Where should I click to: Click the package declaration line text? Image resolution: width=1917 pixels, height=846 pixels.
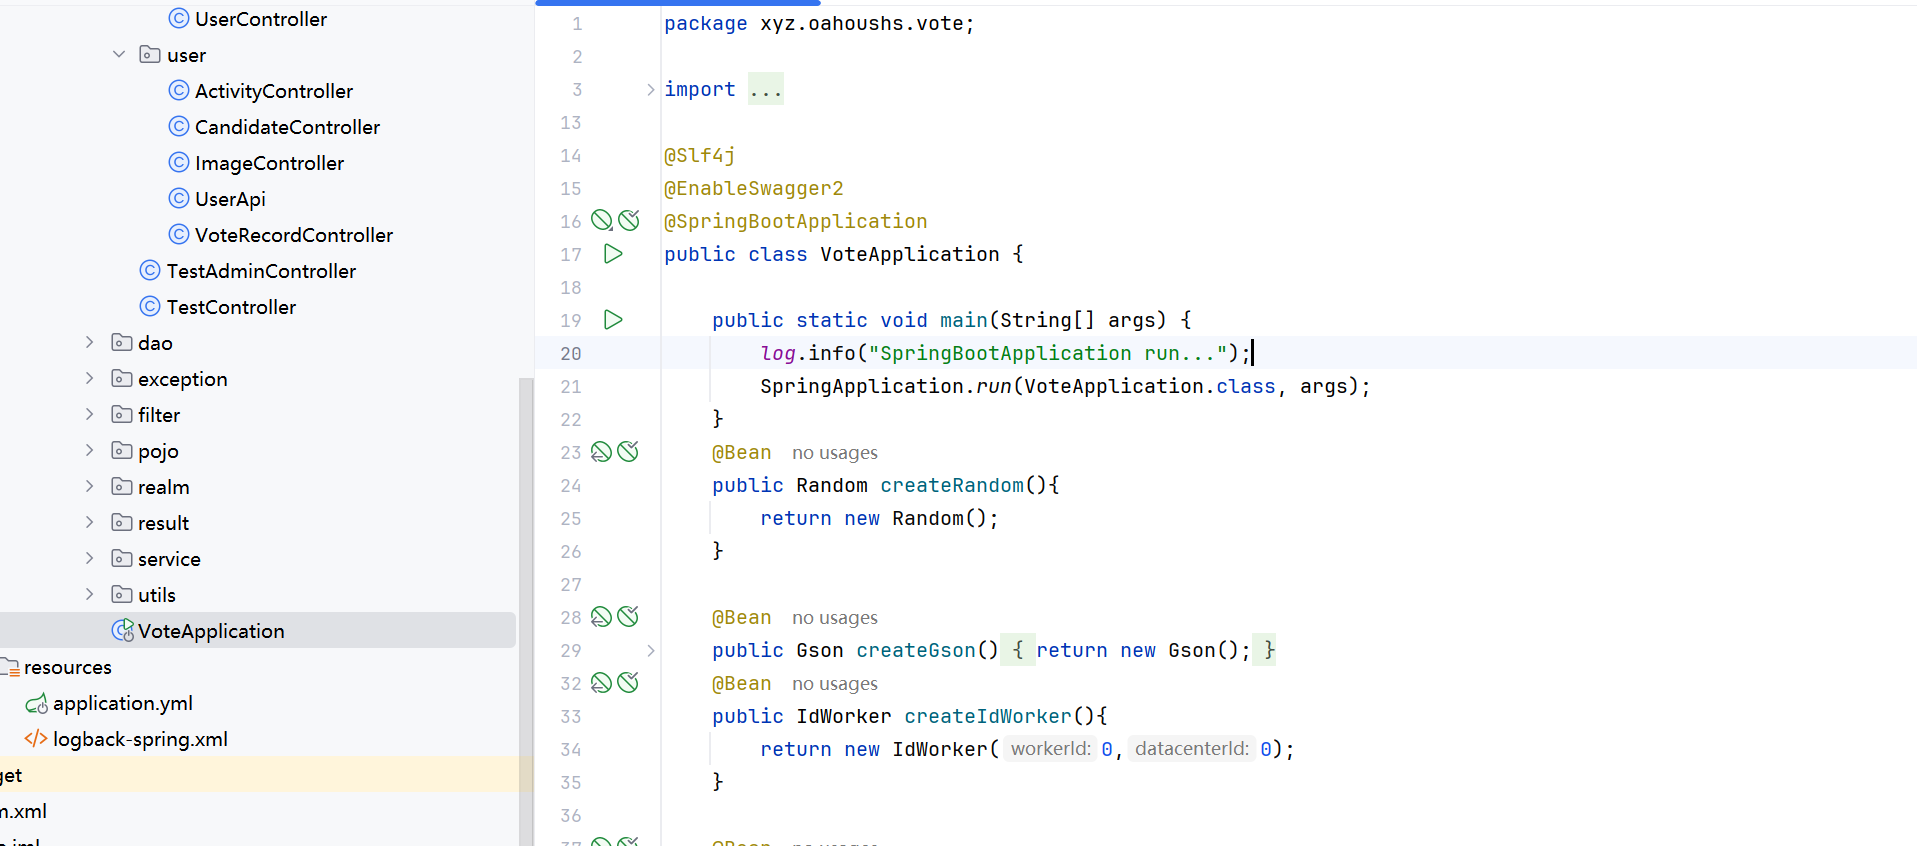819,23
